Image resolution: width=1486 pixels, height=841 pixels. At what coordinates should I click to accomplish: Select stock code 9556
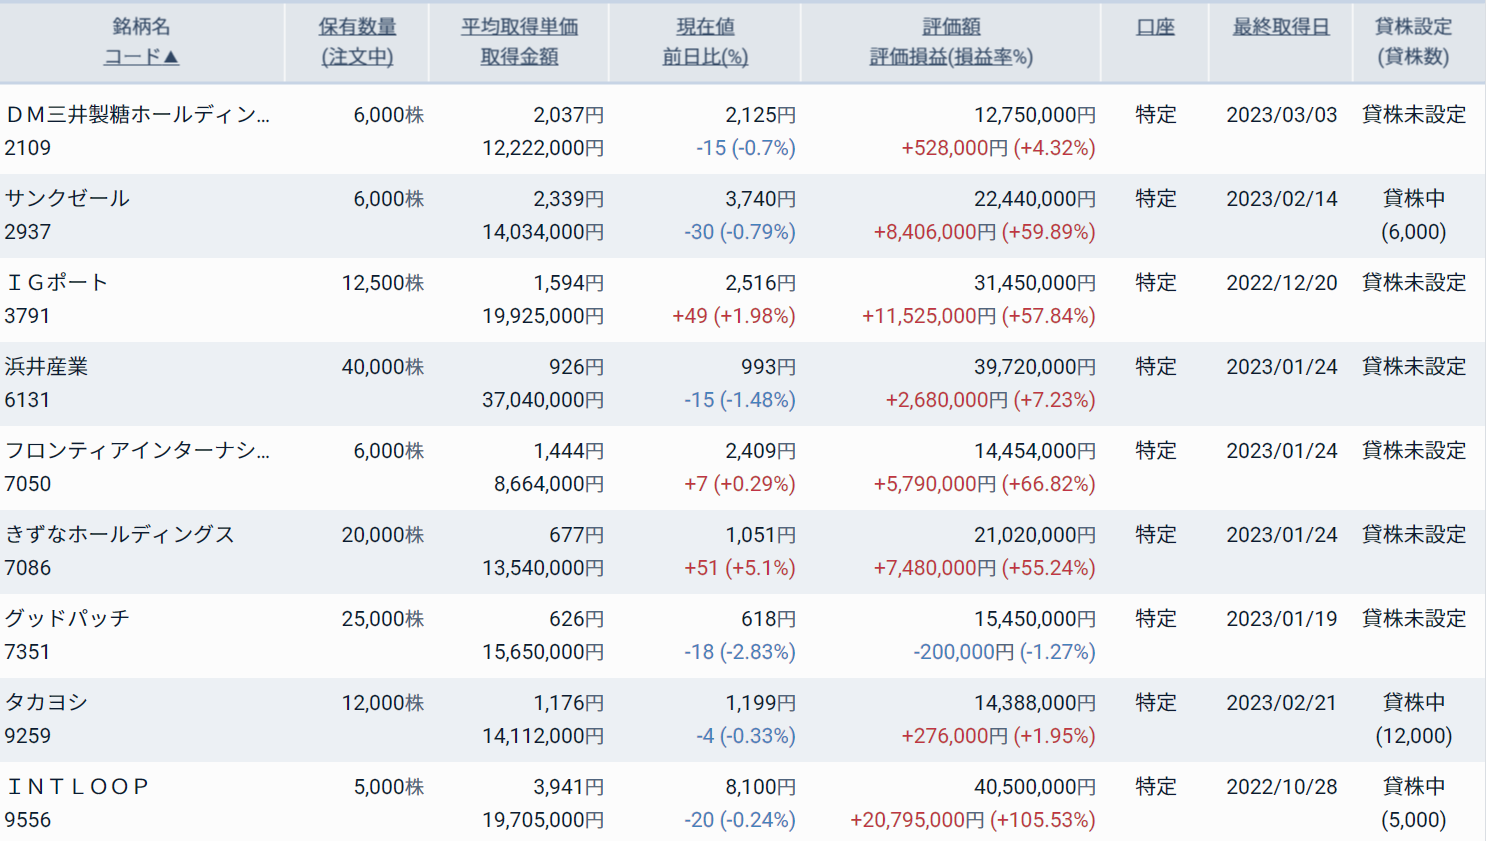coord(28,820)
